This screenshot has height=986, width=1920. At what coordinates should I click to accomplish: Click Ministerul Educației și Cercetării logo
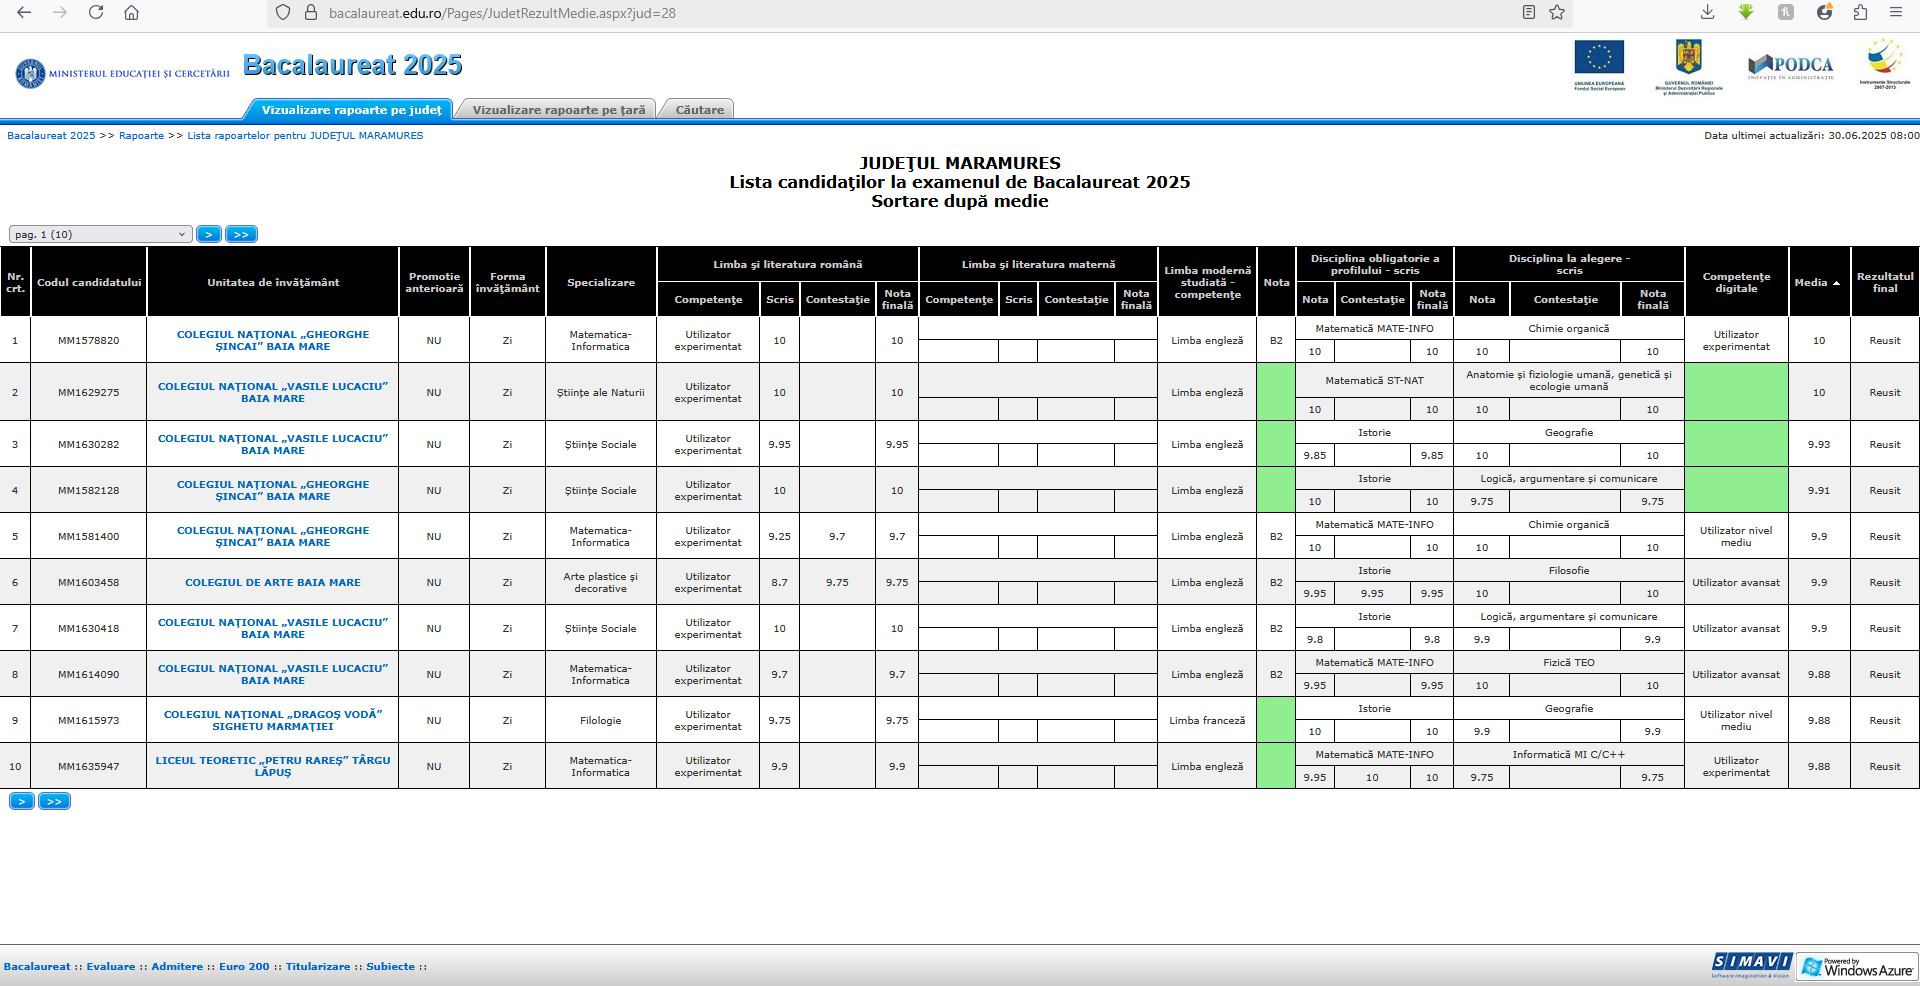[x=122, y=73]
